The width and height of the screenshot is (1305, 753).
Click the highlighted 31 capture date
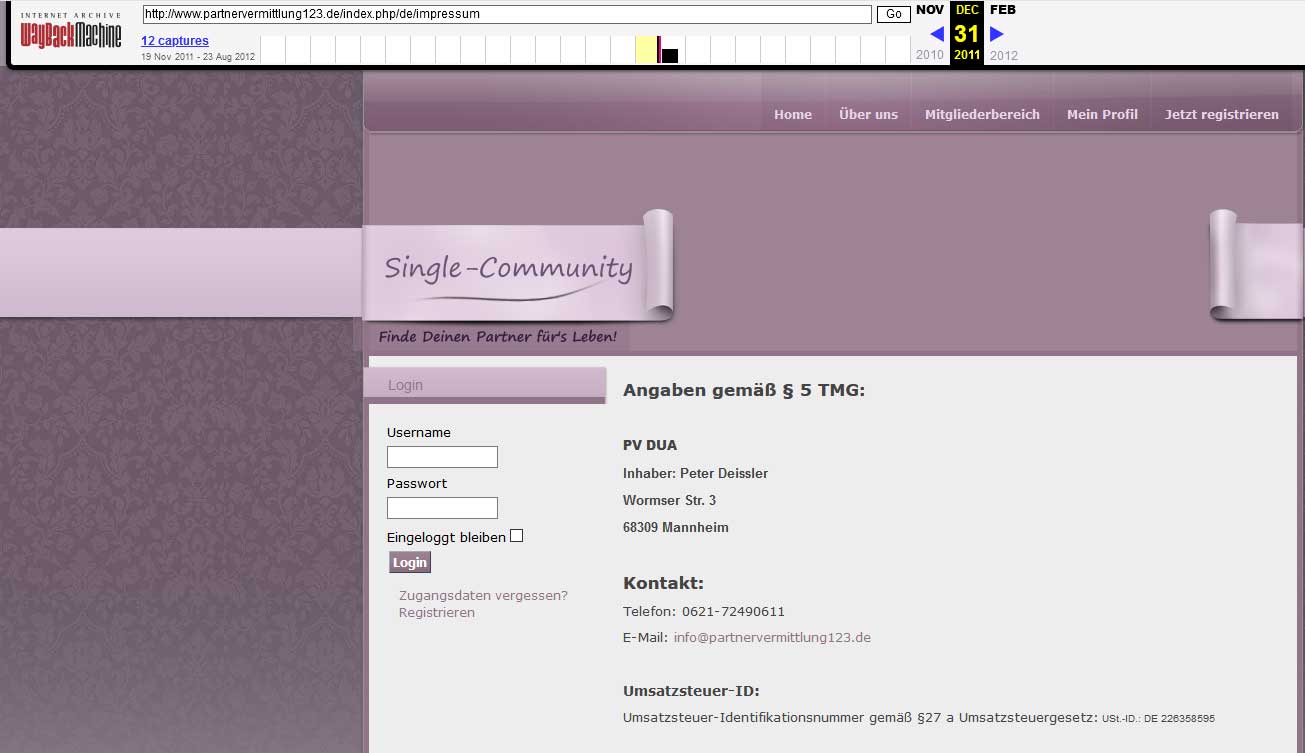[966, 34]
